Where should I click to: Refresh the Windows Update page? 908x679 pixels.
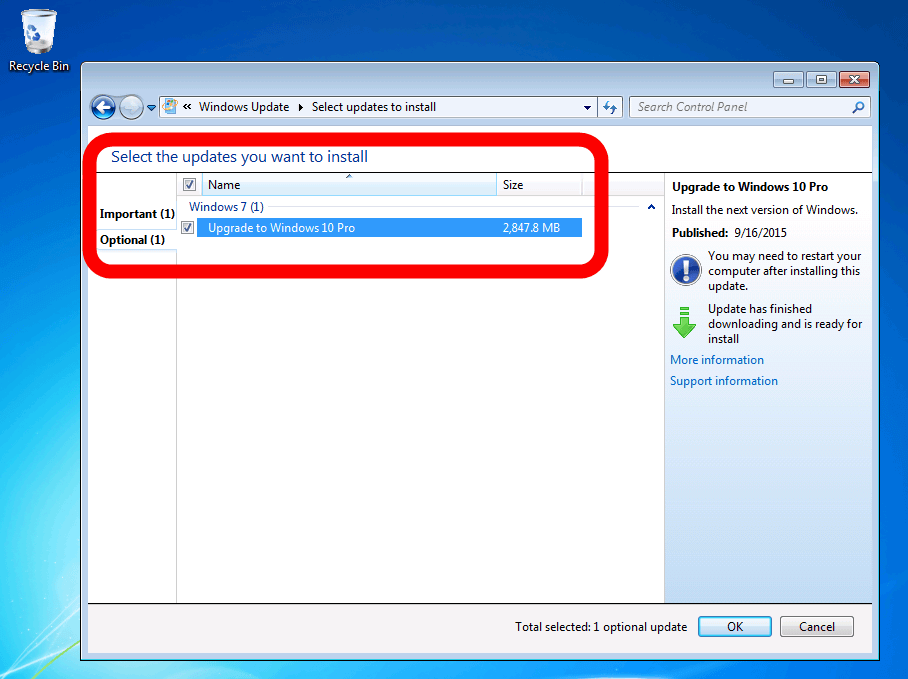point(610,107)
